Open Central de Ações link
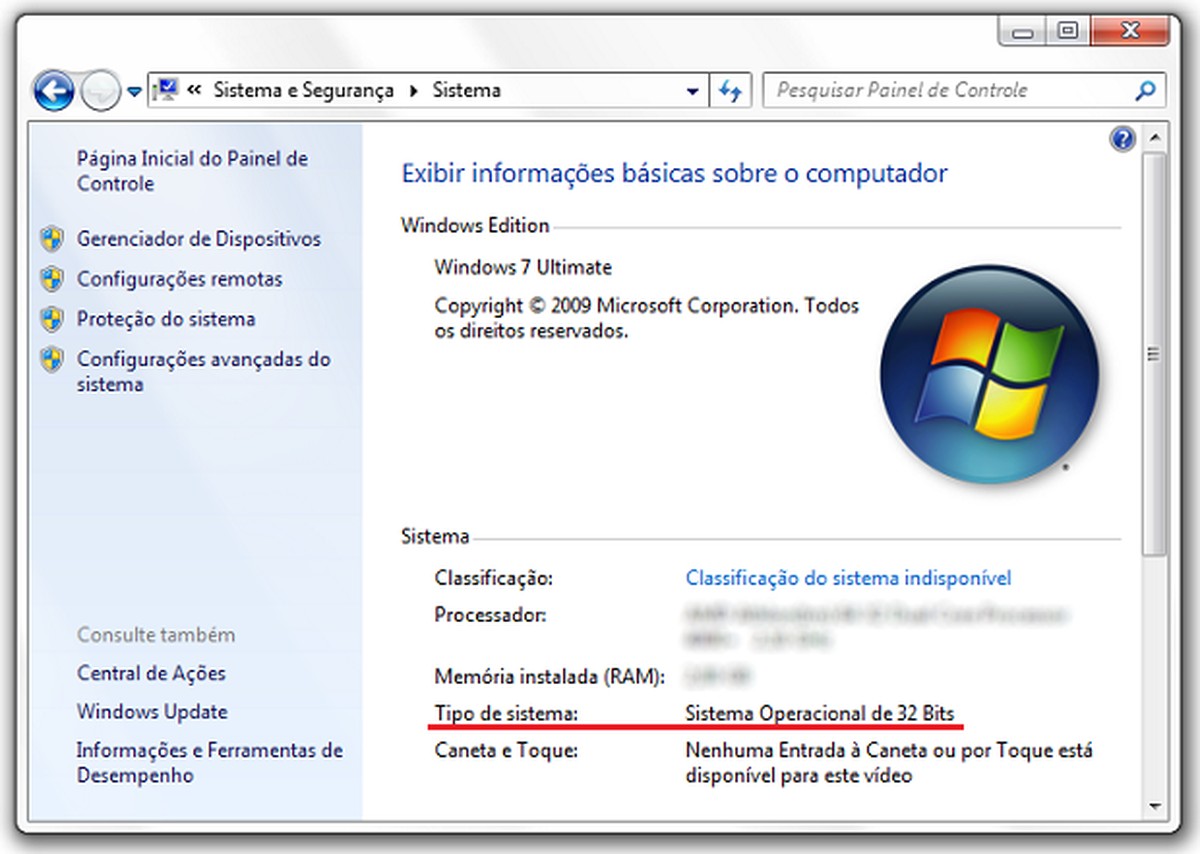 (151, 673)
